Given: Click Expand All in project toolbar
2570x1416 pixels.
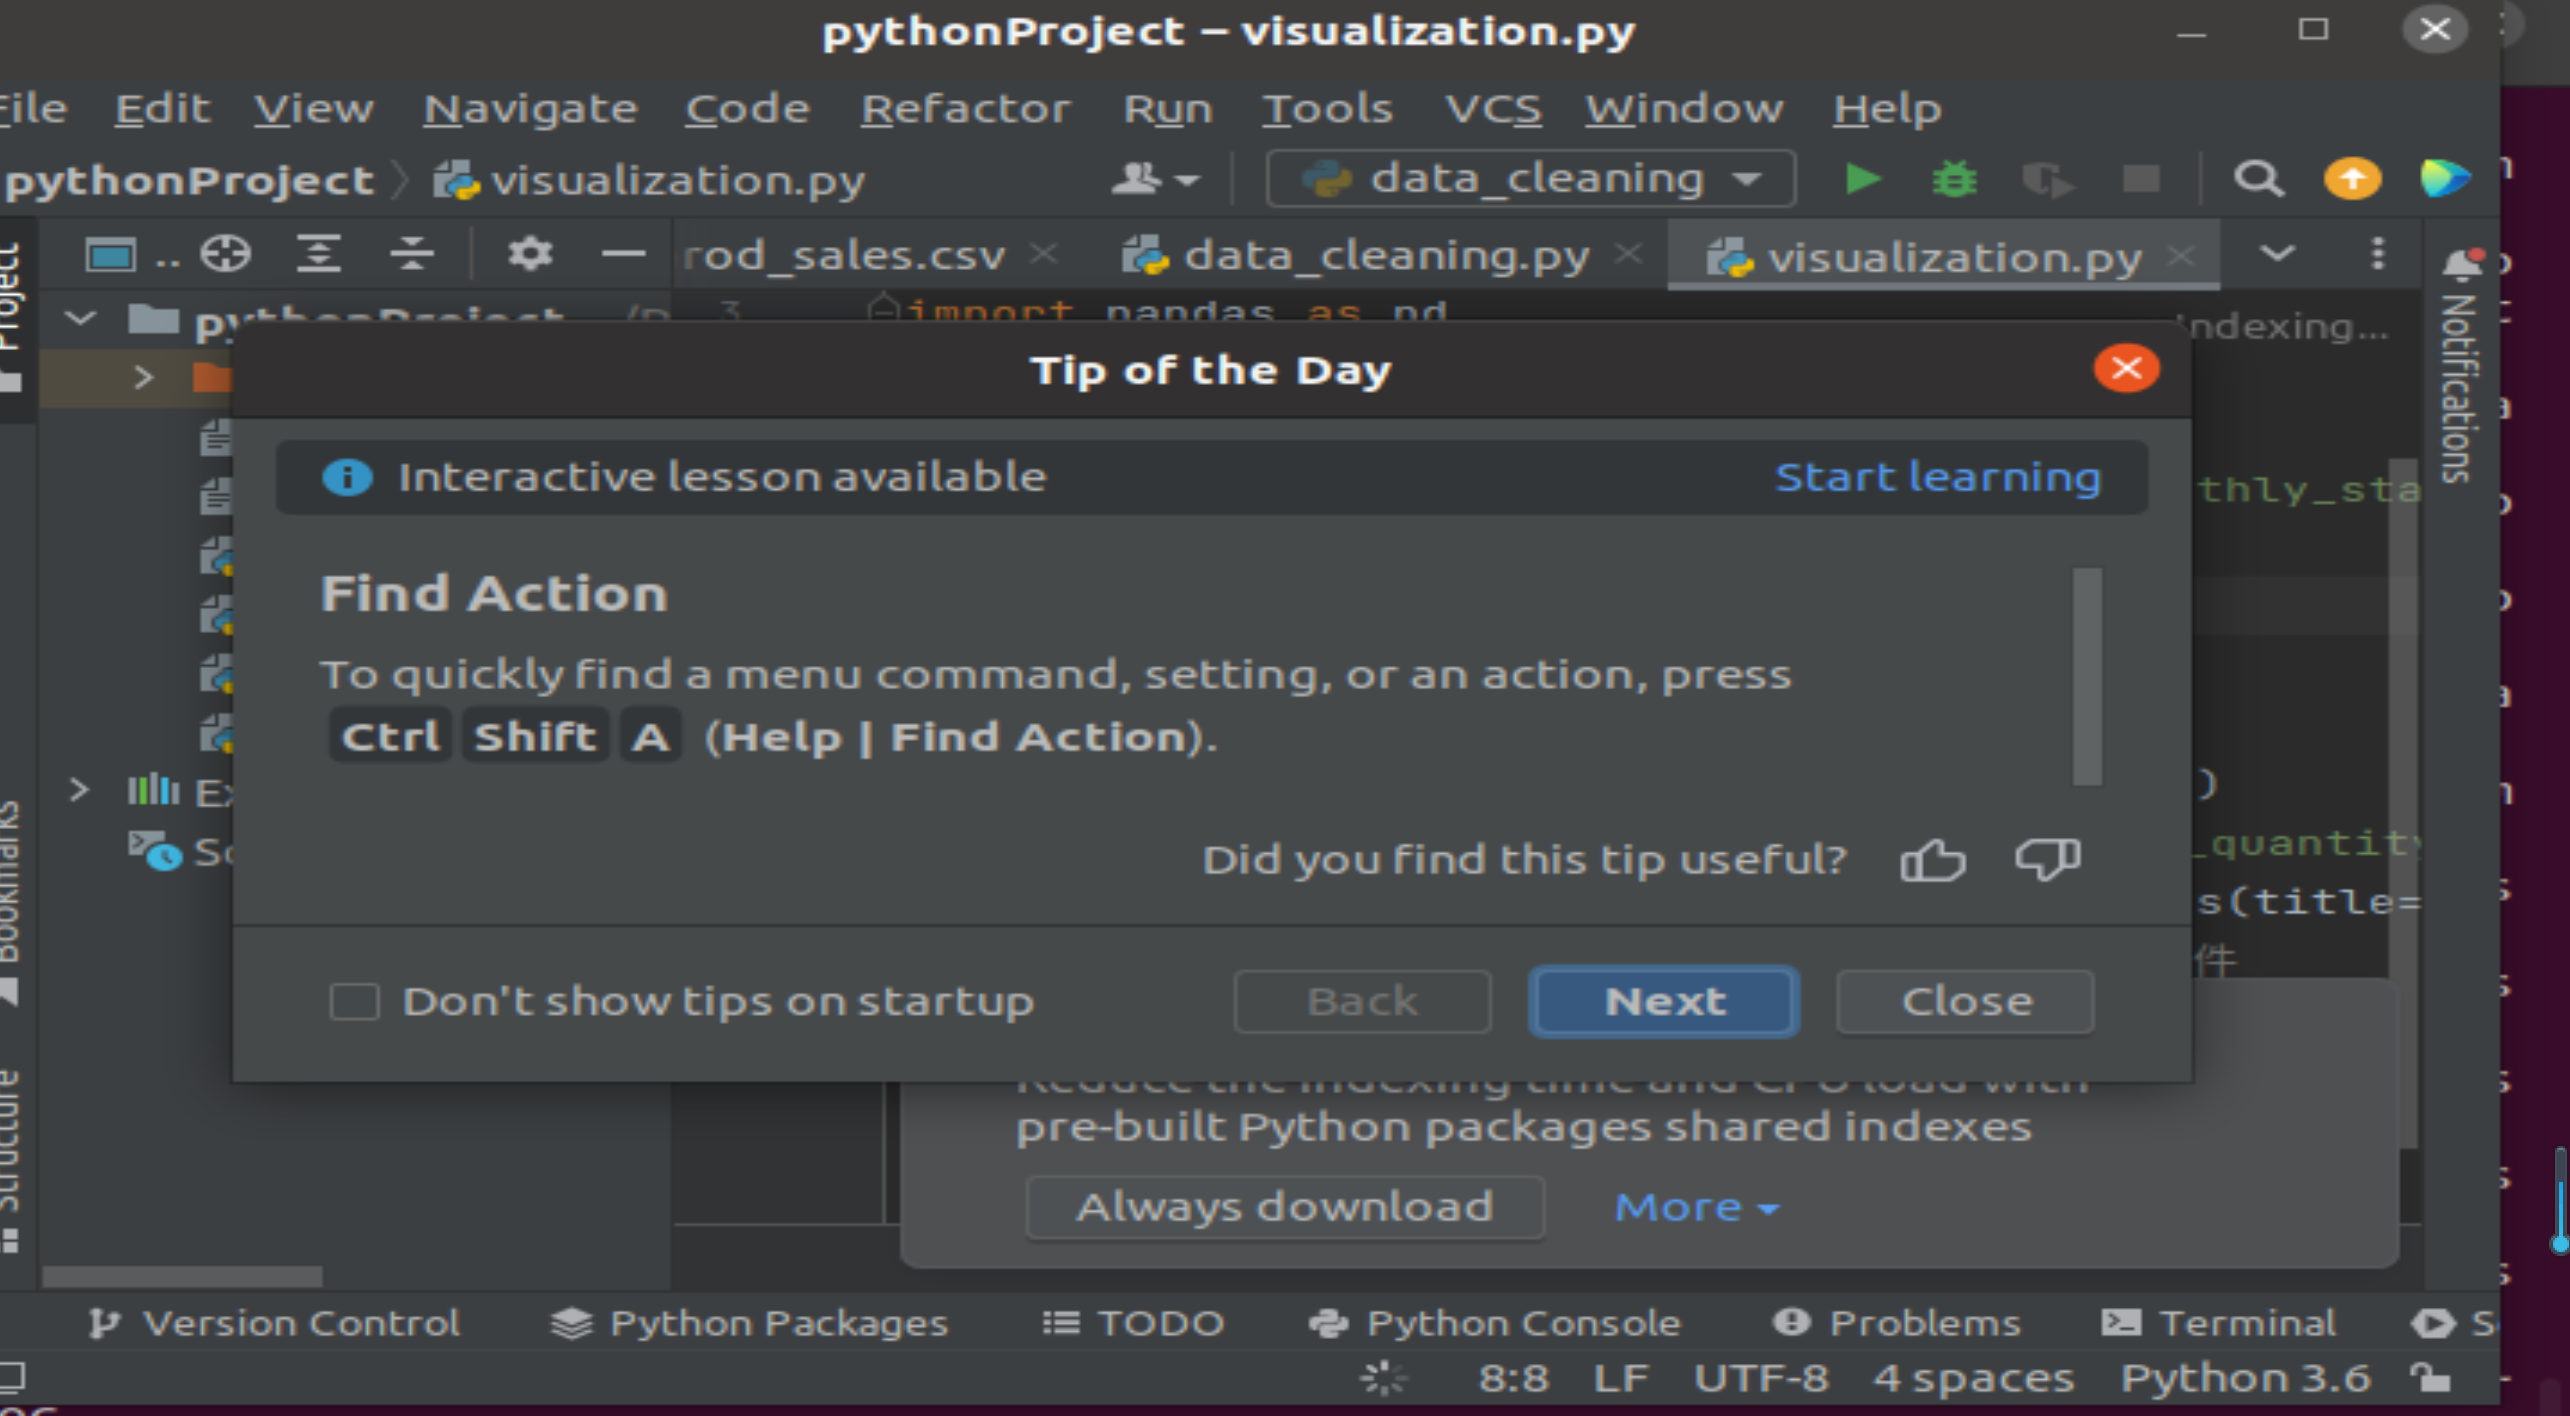Looking at the screenshot, I should tap(319, 254).
